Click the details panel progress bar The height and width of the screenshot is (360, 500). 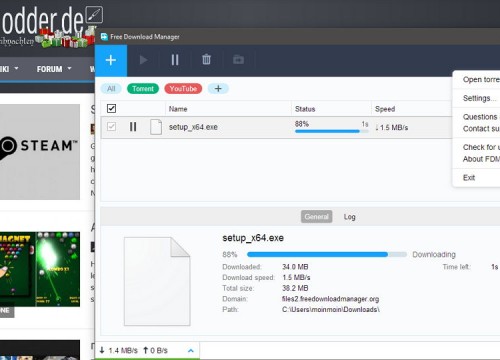pyautogui.click(x=327, y=254)
